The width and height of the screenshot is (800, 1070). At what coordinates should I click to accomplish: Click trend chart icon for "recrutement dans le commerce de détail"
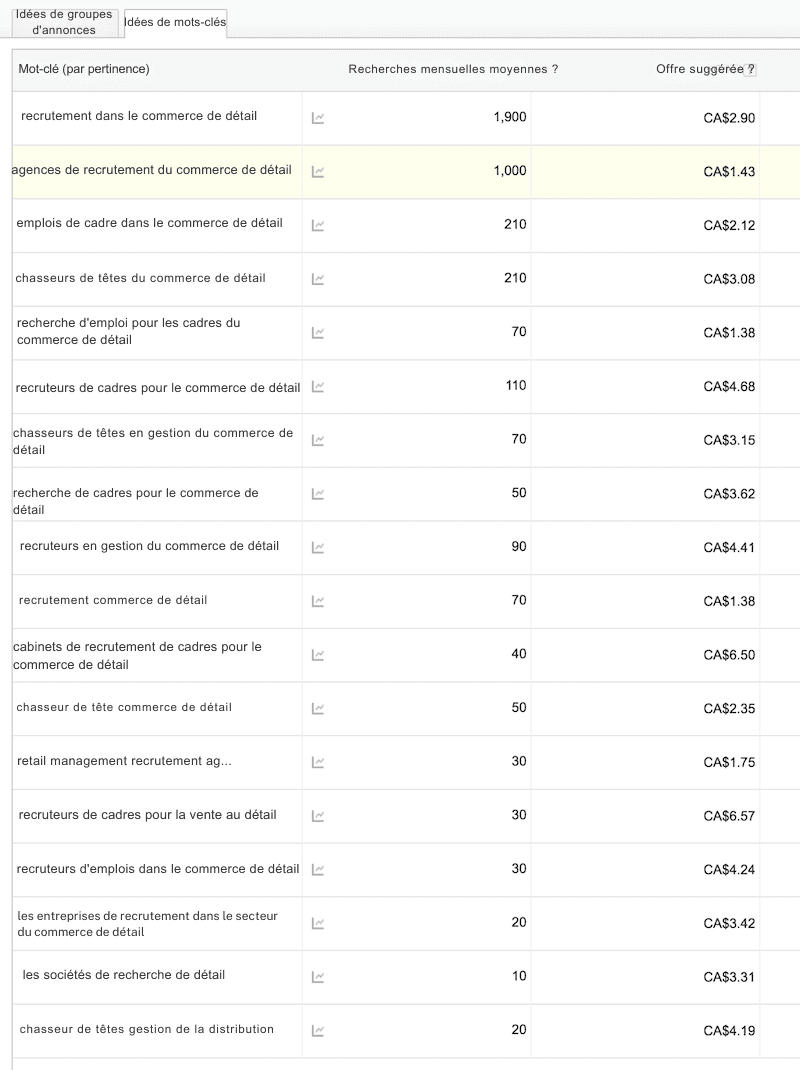[318, 116]
